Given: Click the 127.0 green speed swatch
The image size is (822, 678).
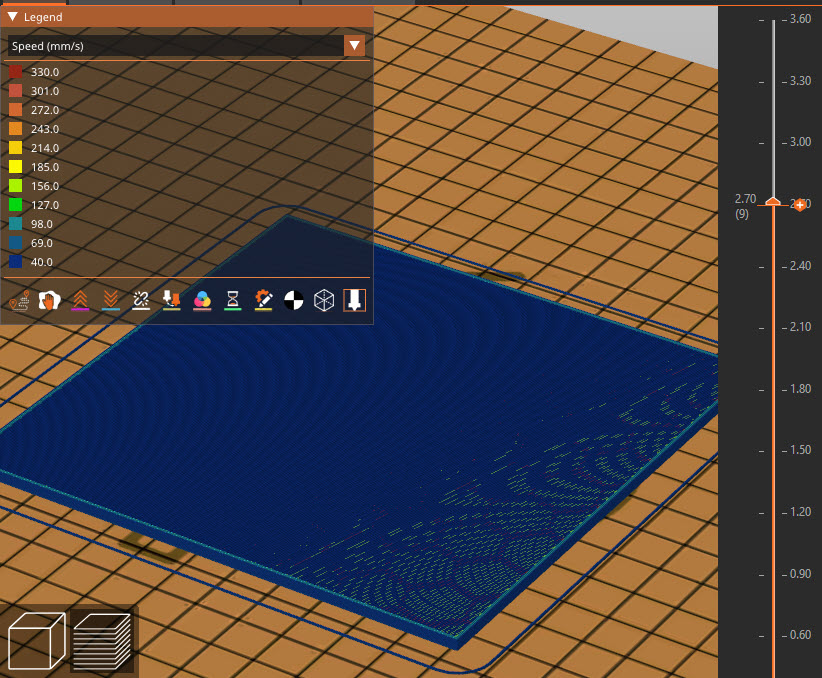Looking at the screenshot, I should pos(16,205).
